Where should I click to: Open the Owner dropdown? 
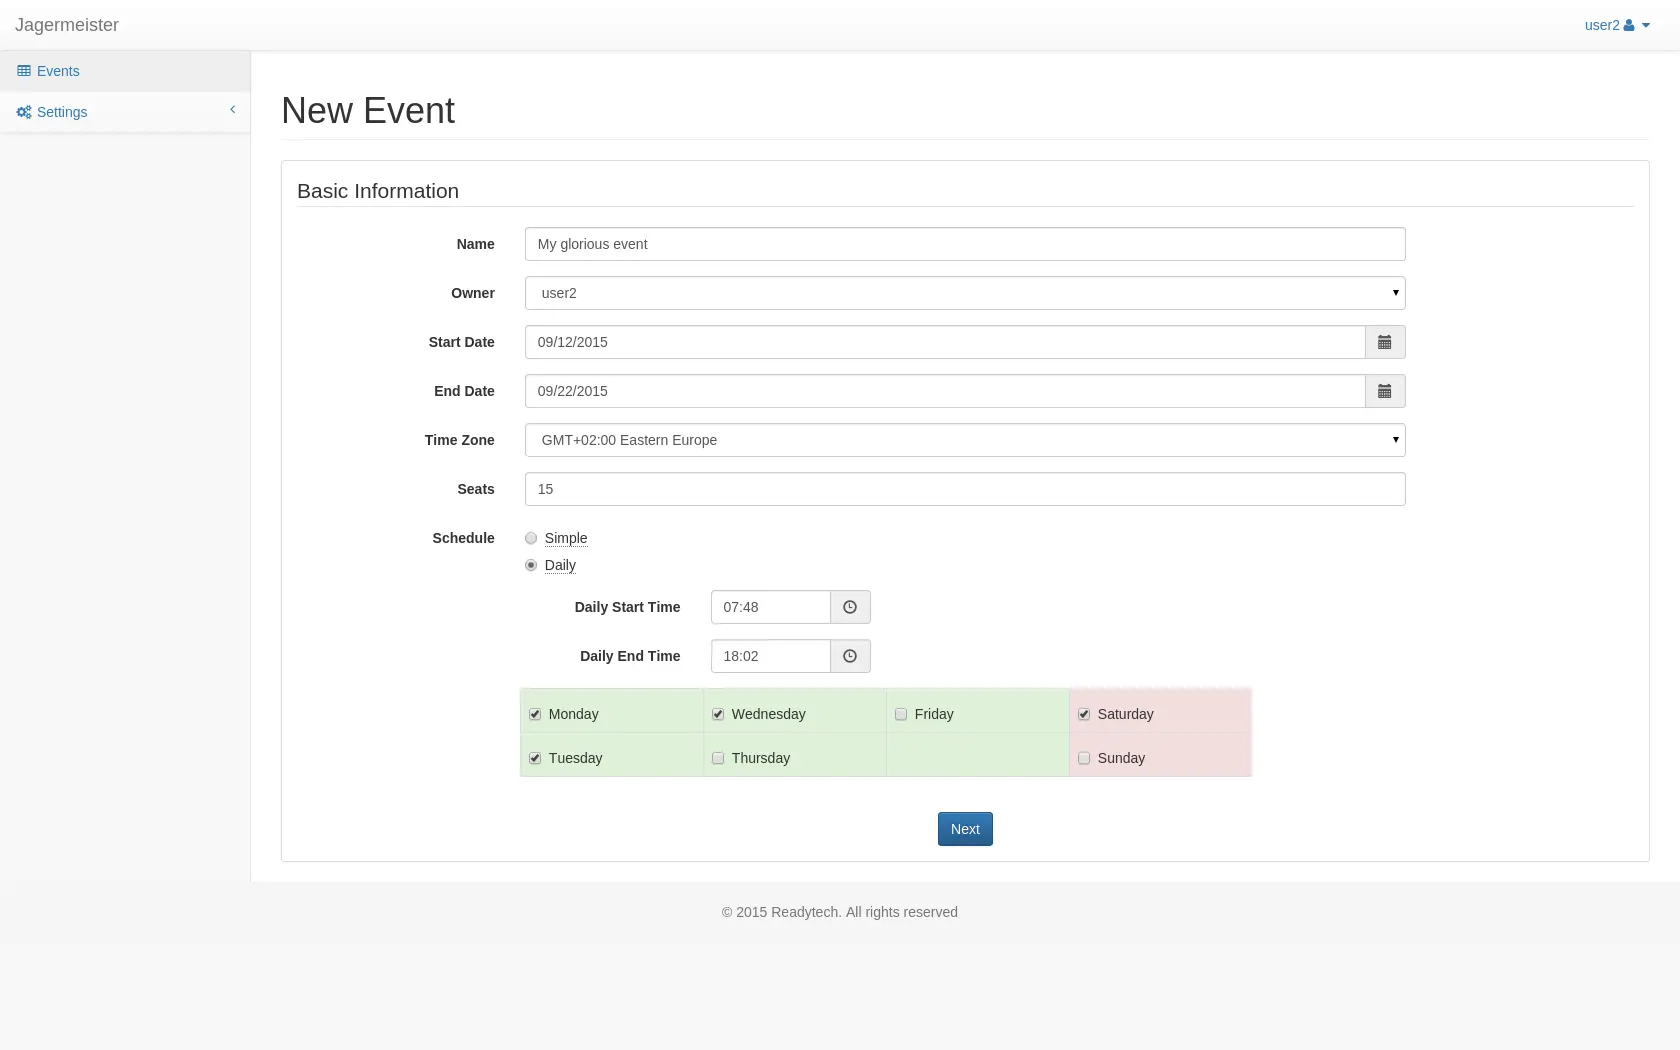click(964, 293)
